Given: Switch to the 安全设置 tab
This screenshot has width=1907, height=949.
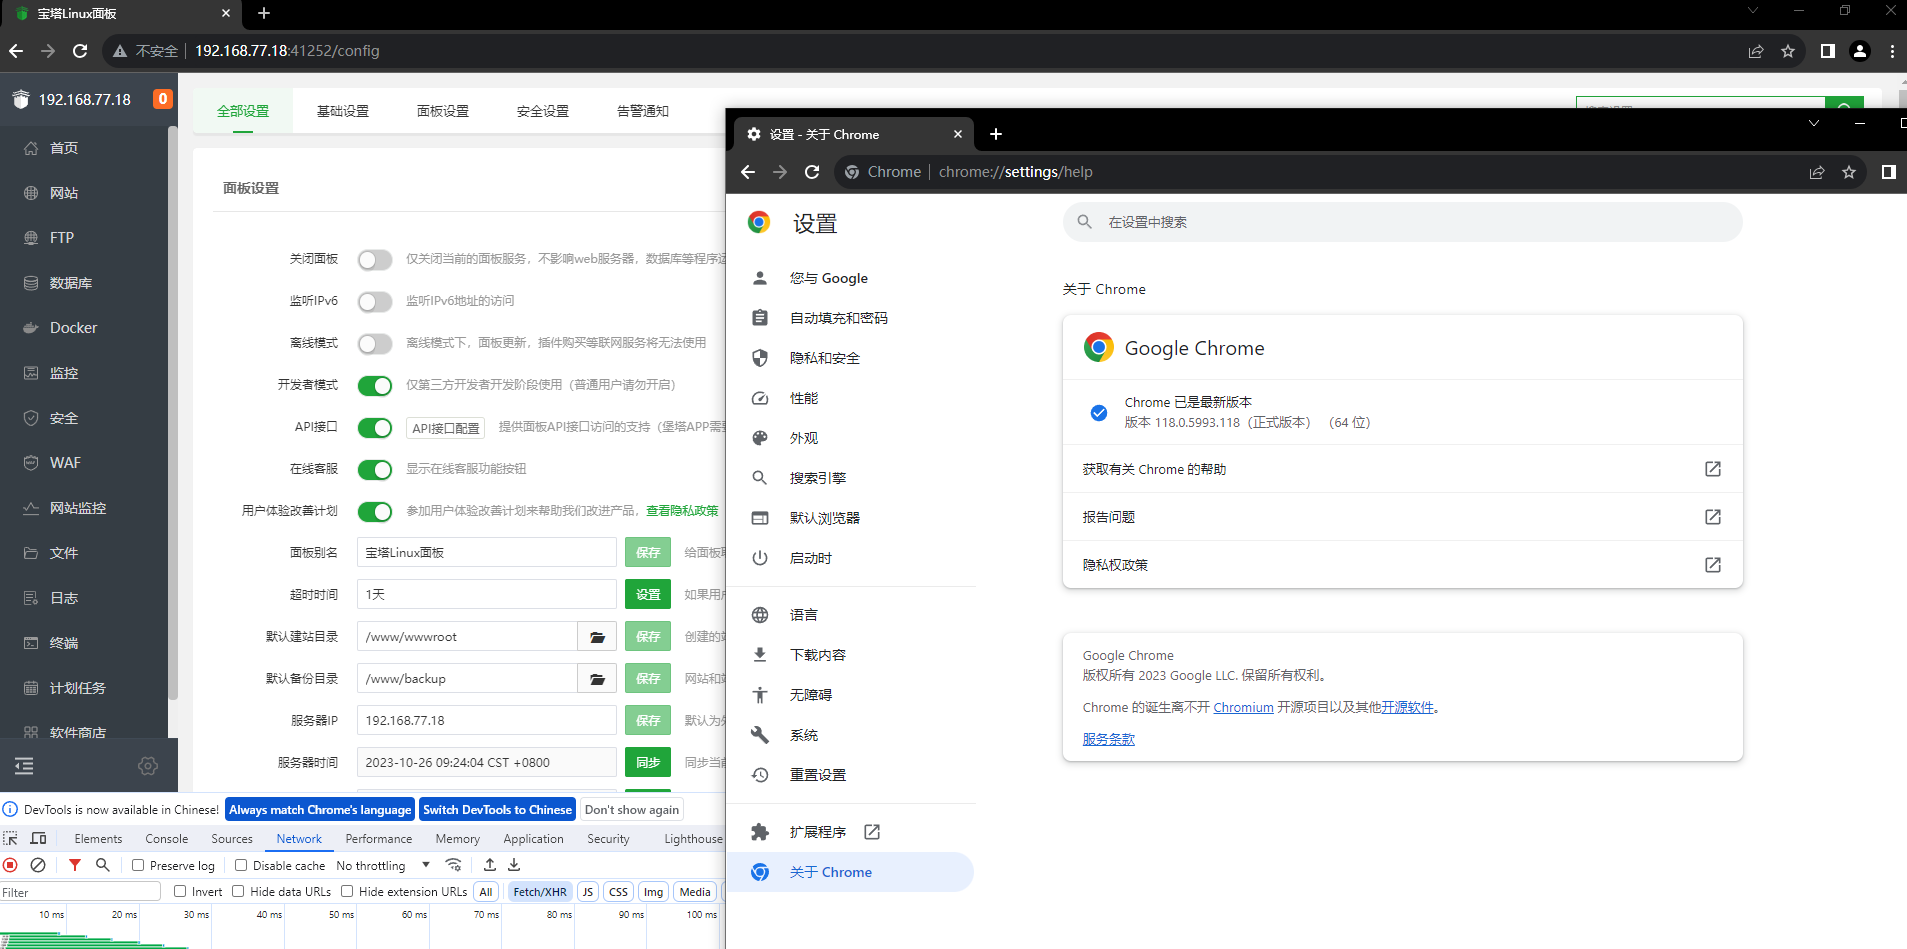Looking at the screenshot, I should 543,111.
